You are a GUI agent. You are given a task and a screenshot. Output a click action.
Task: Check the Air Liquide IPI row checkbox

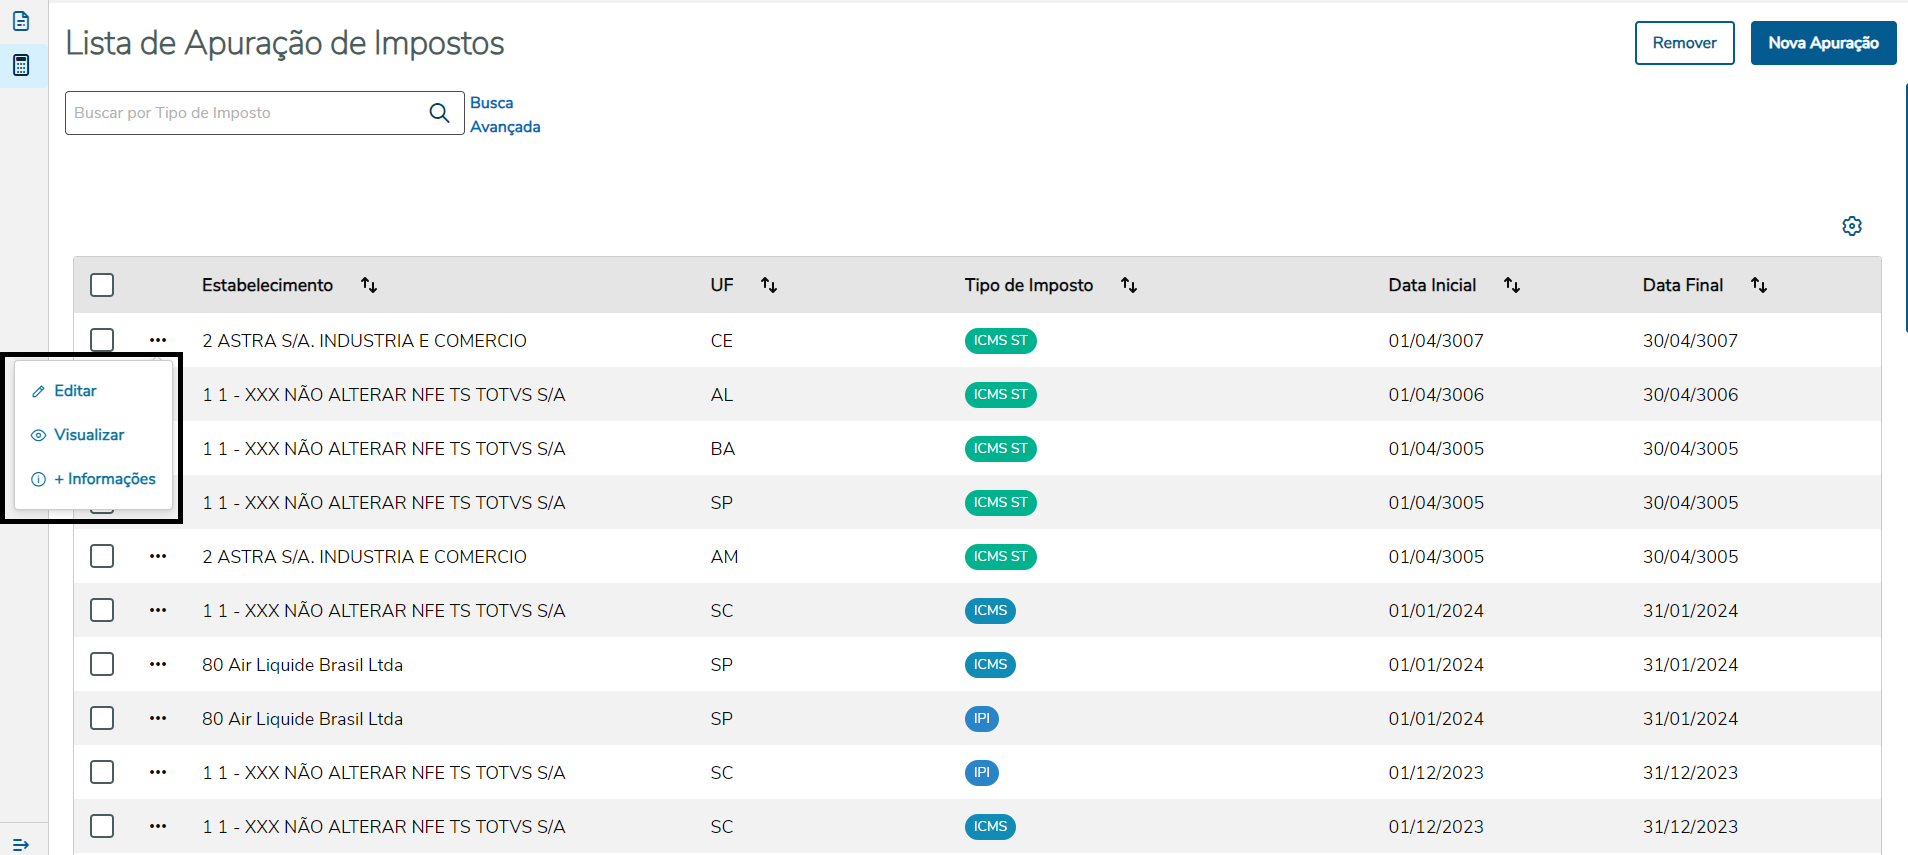click(102, 718)
